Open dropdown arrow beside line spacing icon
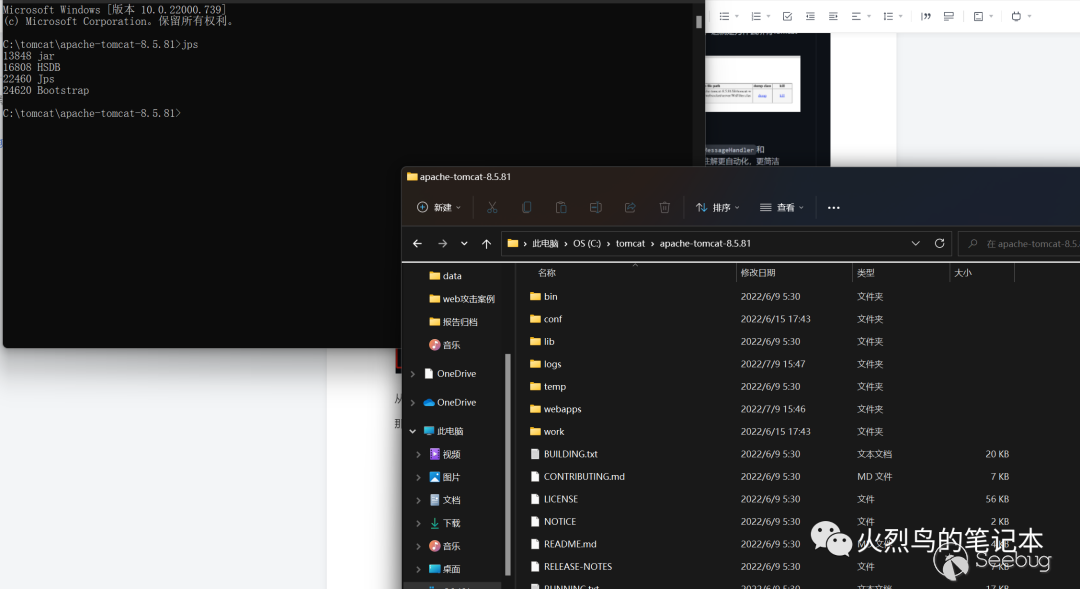This screenshot has height=589, width=1080. 900,17
